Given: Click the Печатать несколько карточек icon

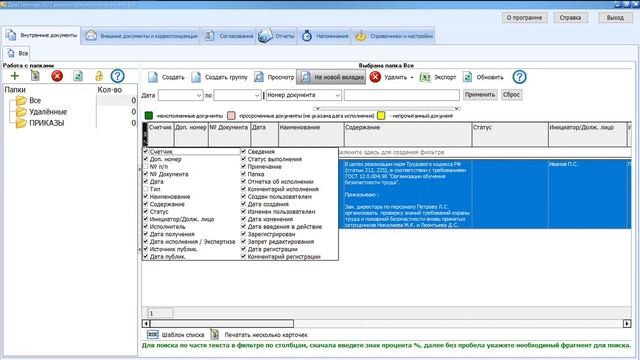Looking at the screenshot, I should 215,334.
